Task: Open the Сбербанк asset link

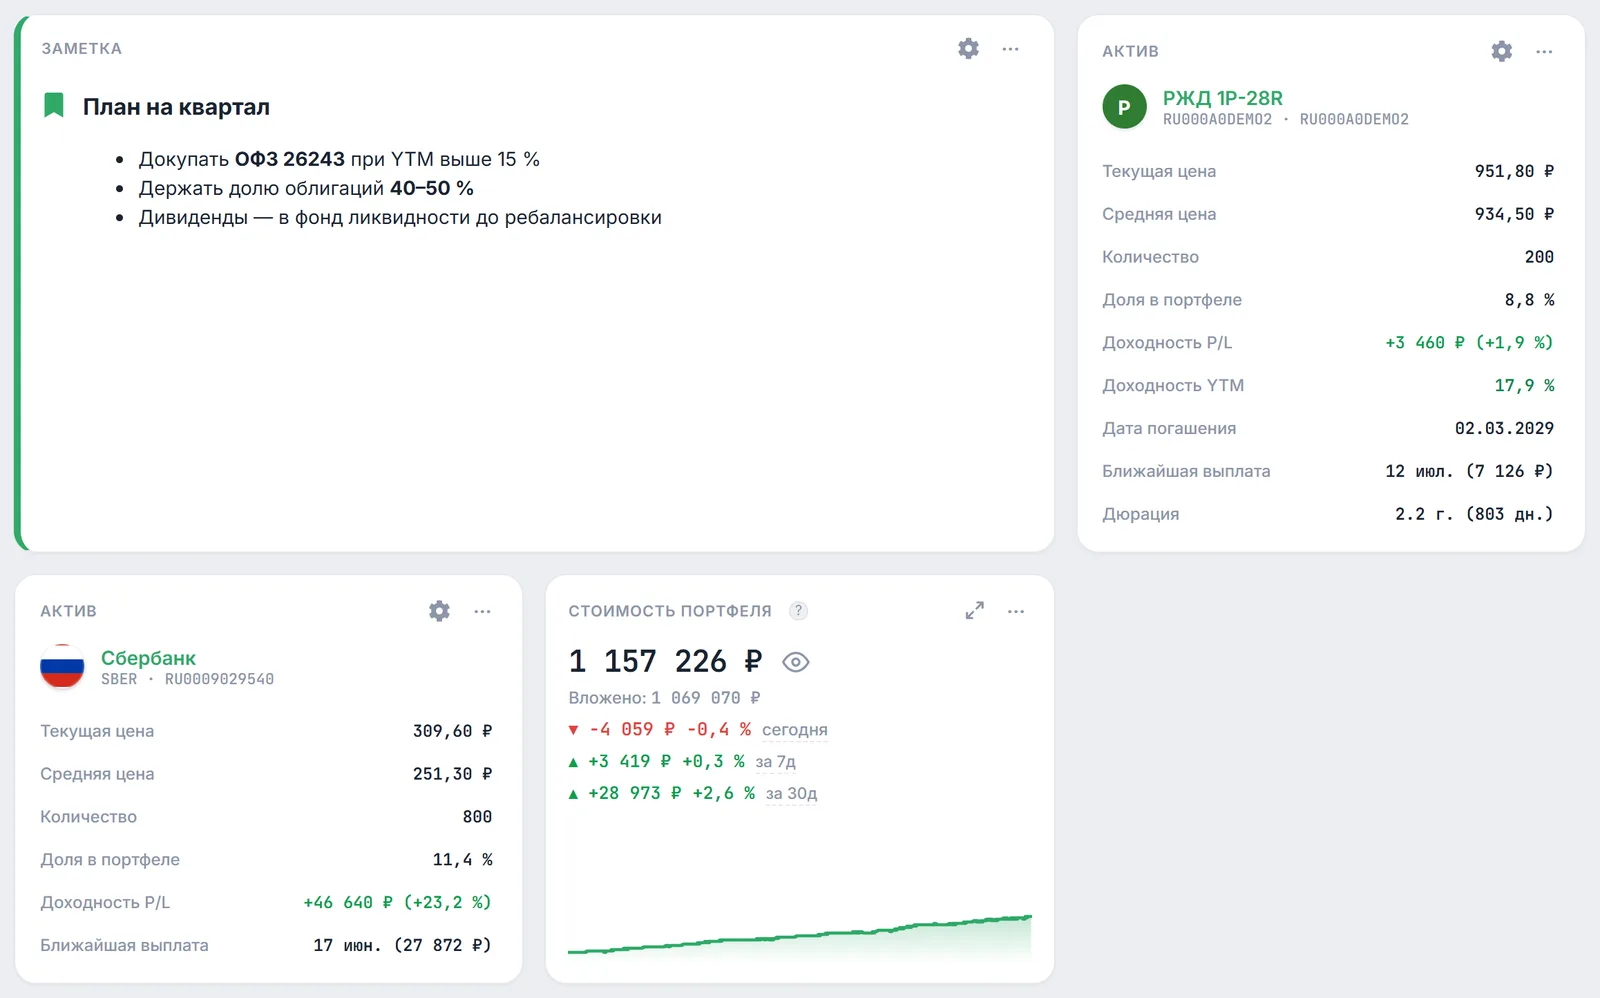Action: coord(148,658)
